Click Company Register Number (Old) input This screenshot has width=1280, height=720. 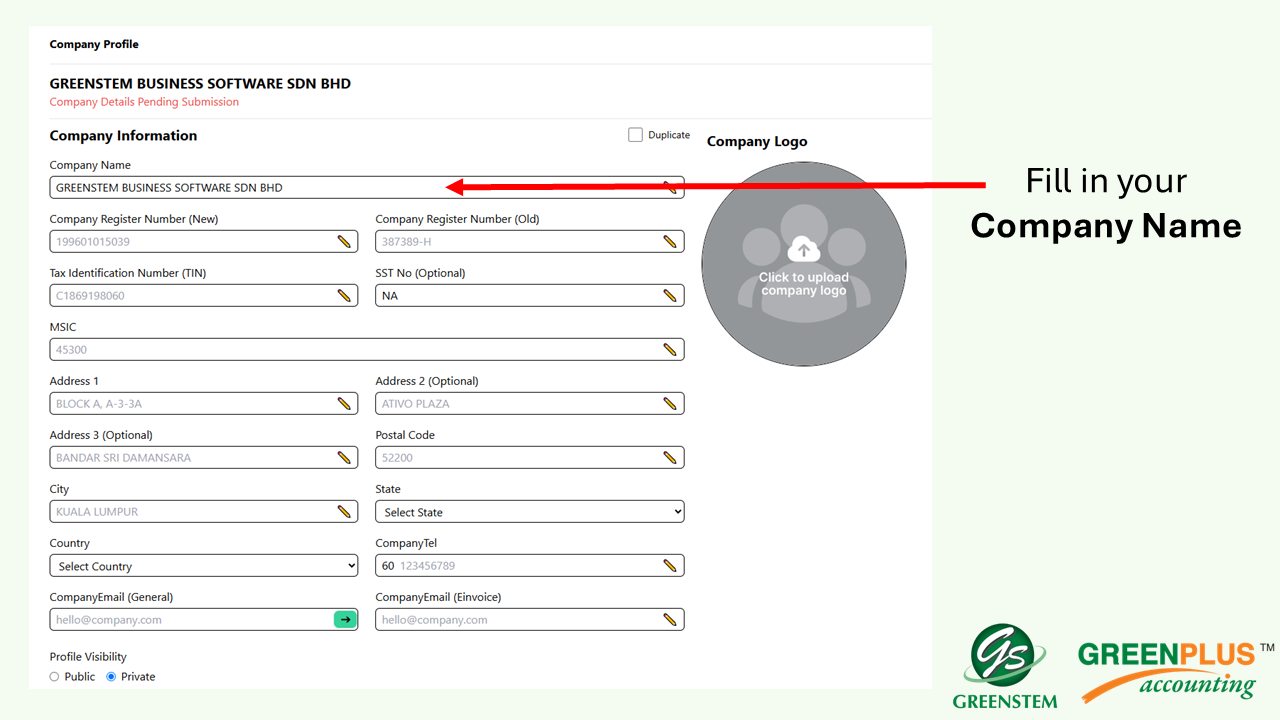530,241
